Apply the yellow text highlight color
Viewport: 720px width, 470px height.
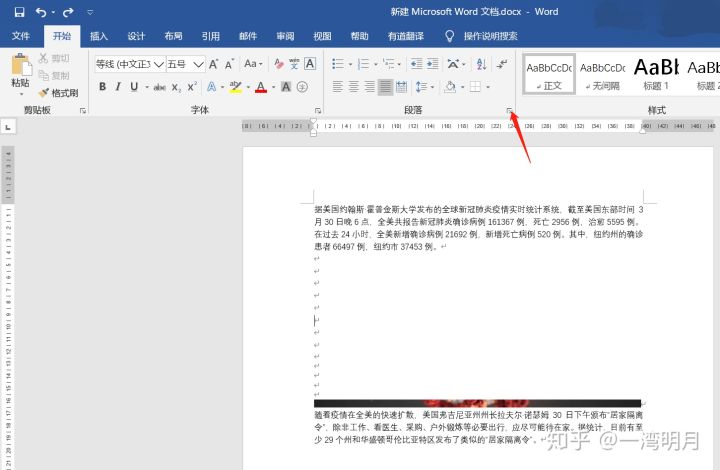[x=236, y=87]
